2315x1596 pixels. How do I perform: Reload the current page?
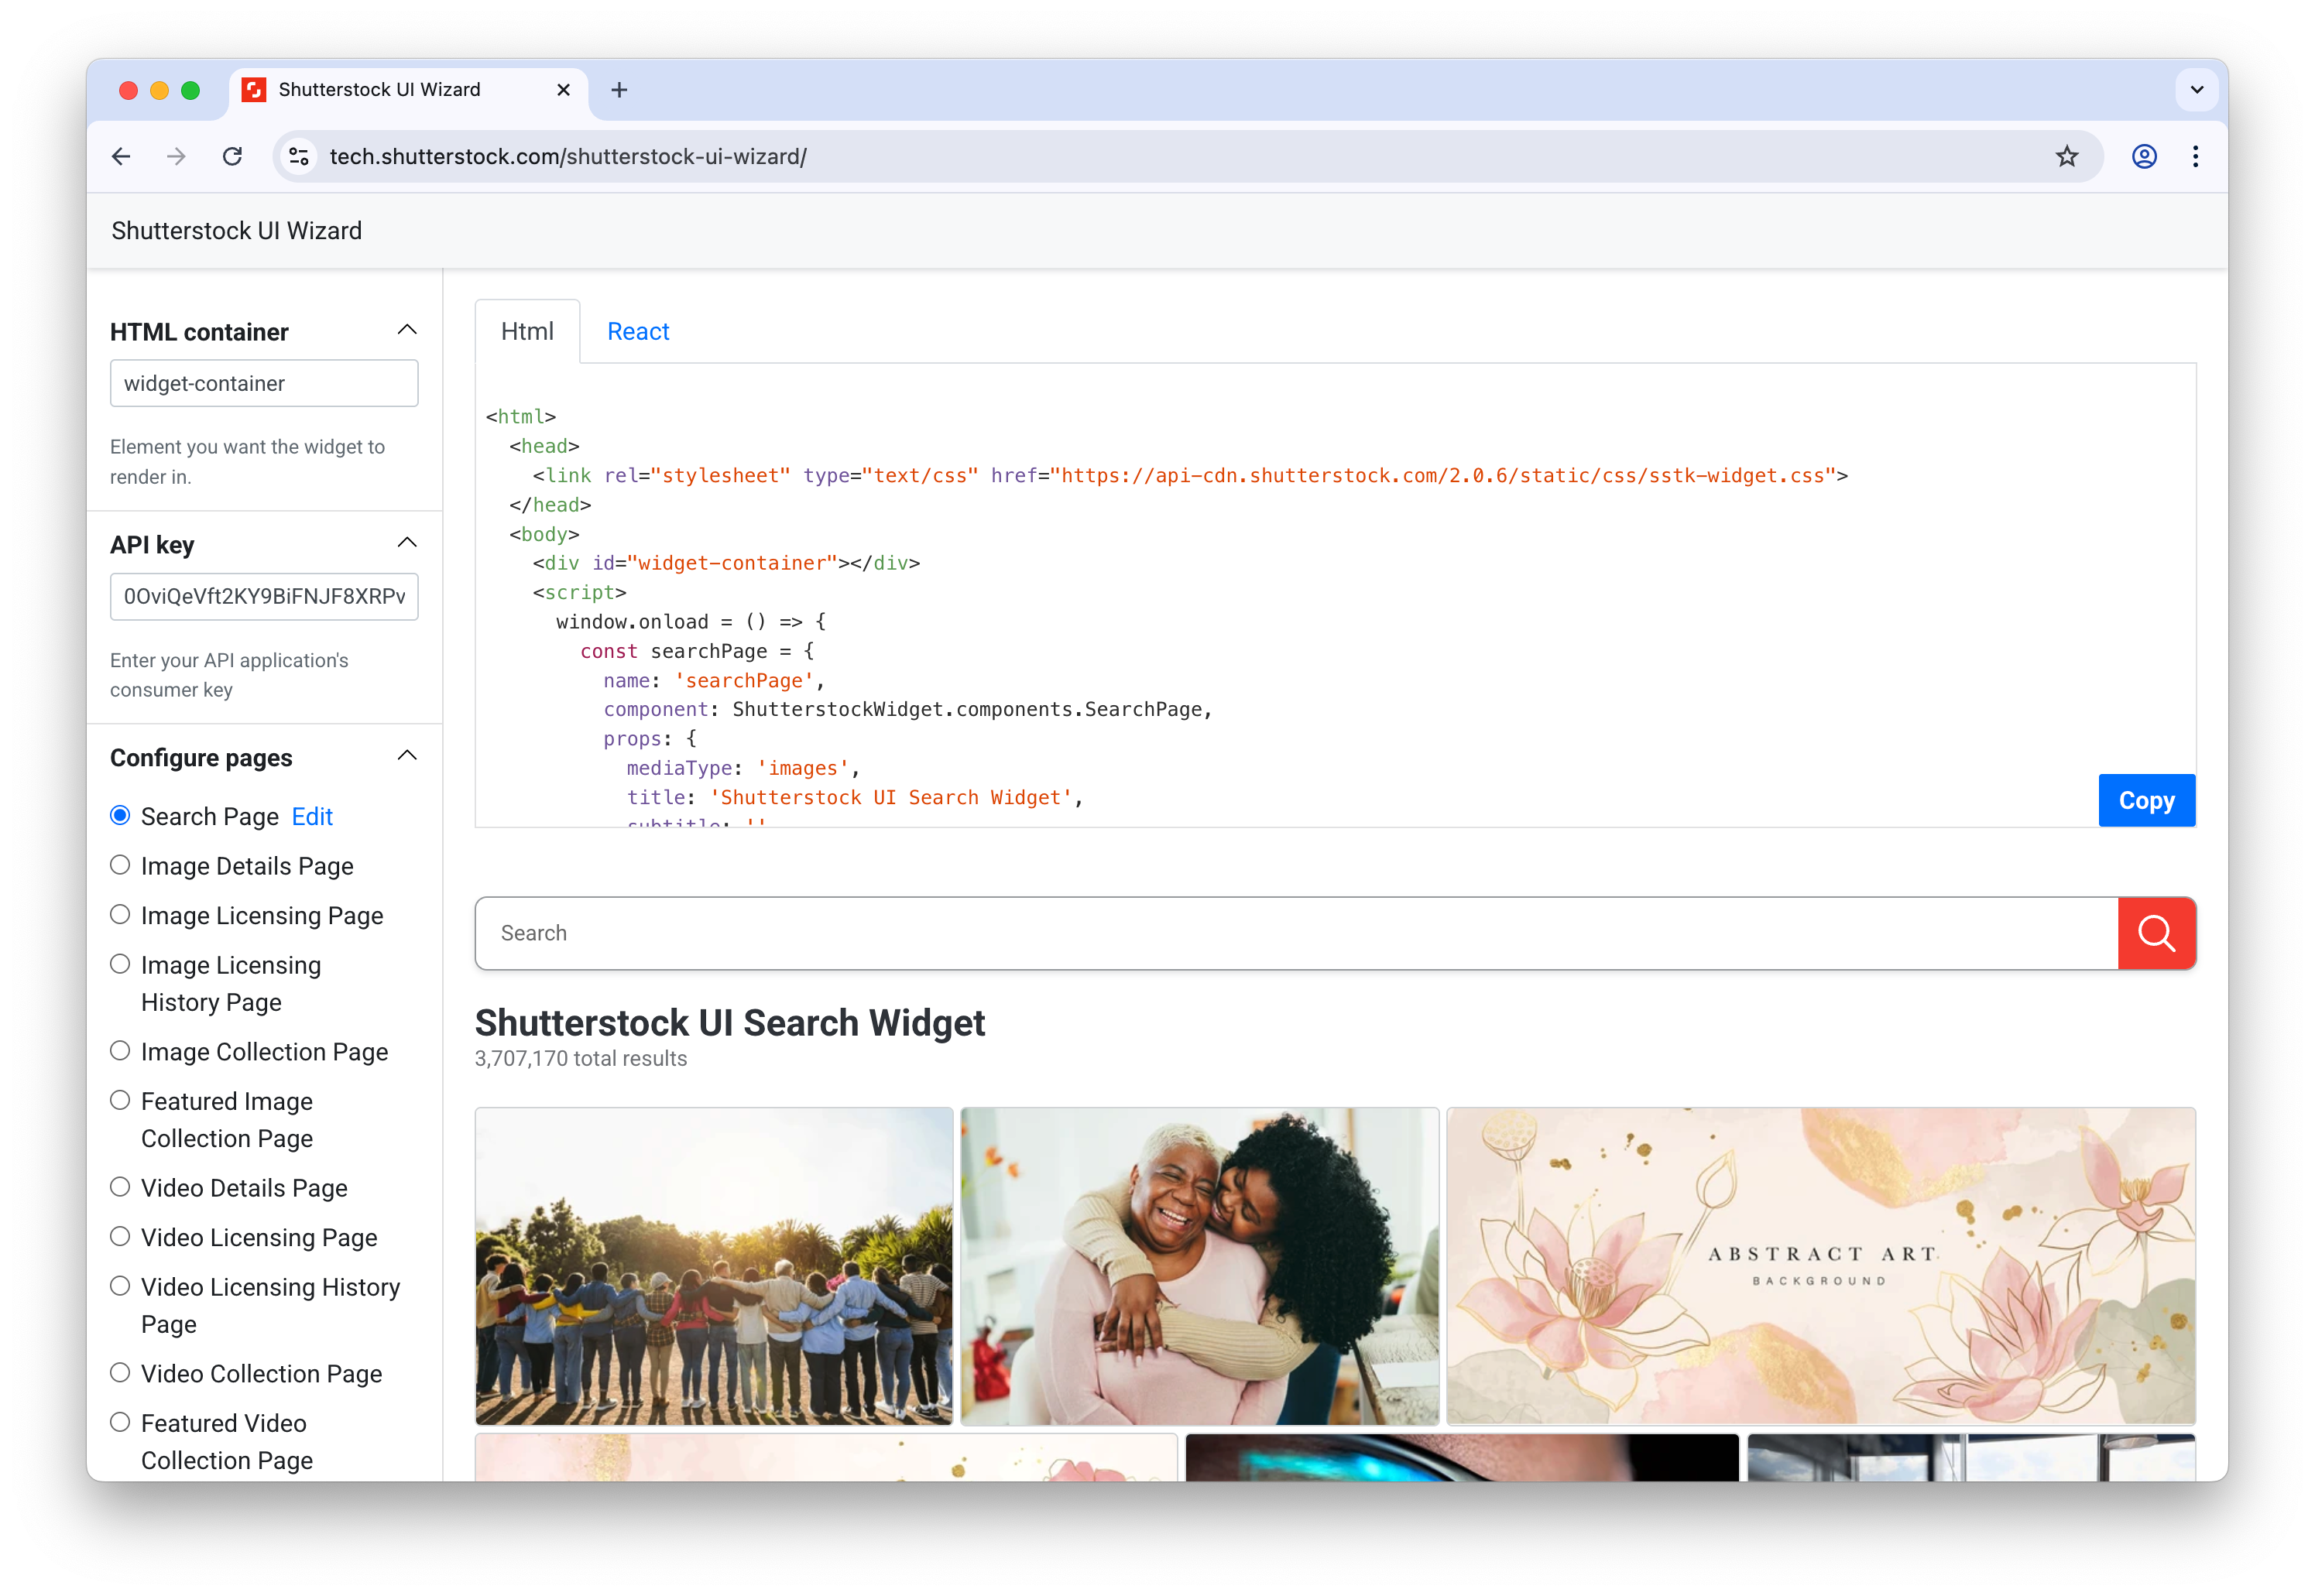[x=233, y=156]
